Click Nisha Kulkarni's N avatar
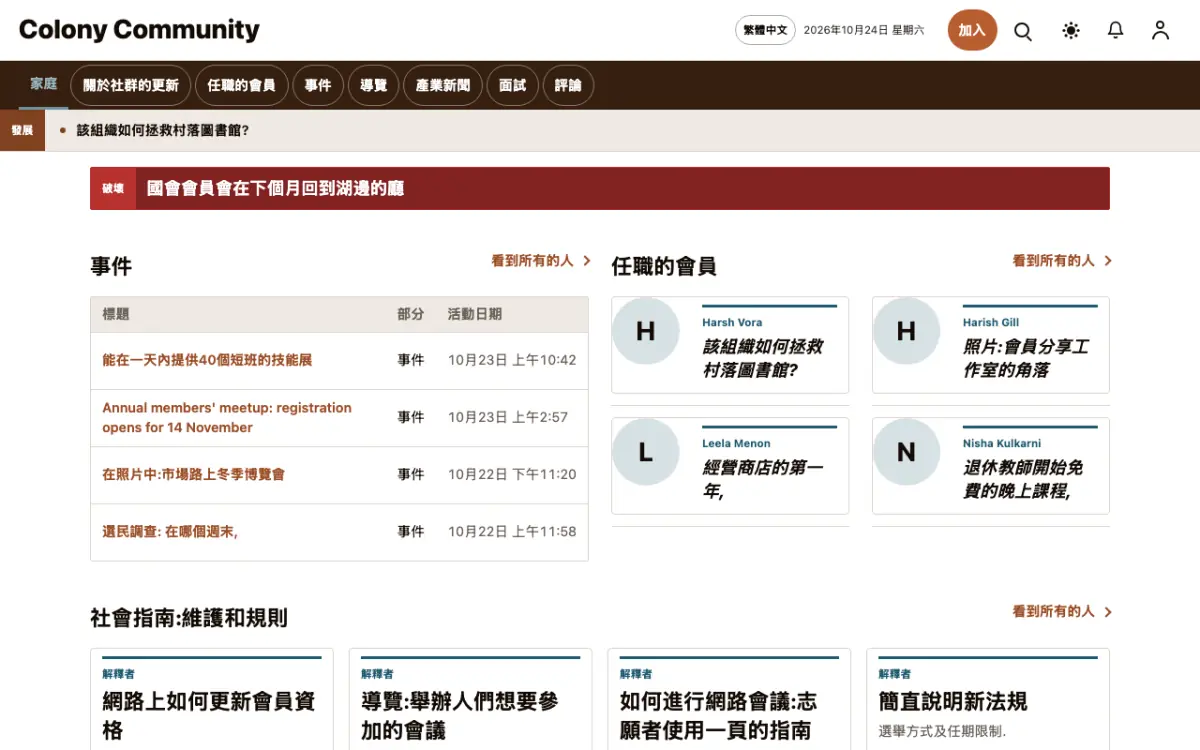1200x750 pixels. [906, 452]
